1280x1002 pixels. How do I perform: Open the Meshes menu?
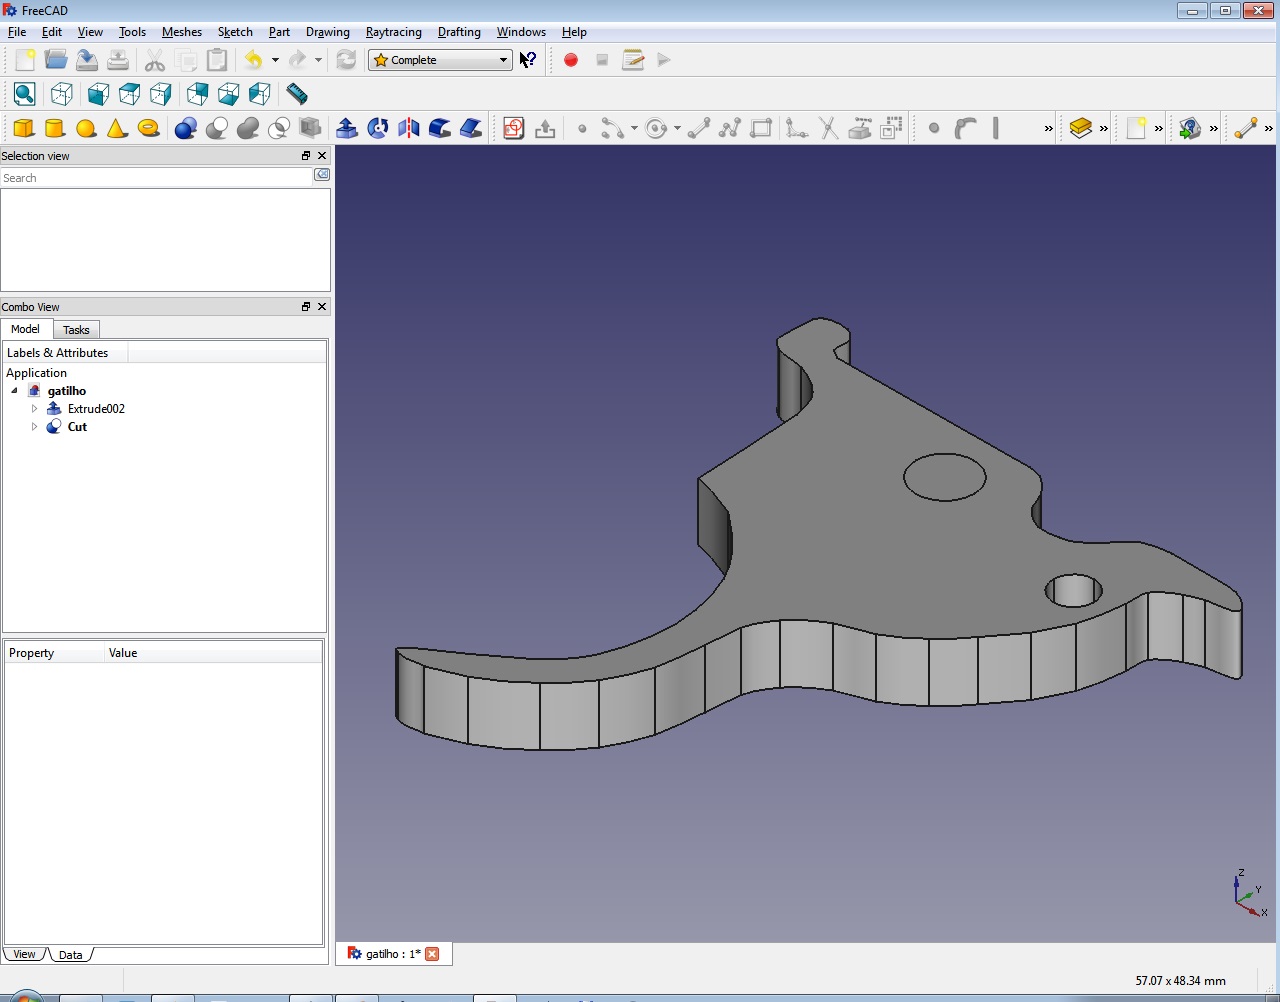(x=182, y=32)
